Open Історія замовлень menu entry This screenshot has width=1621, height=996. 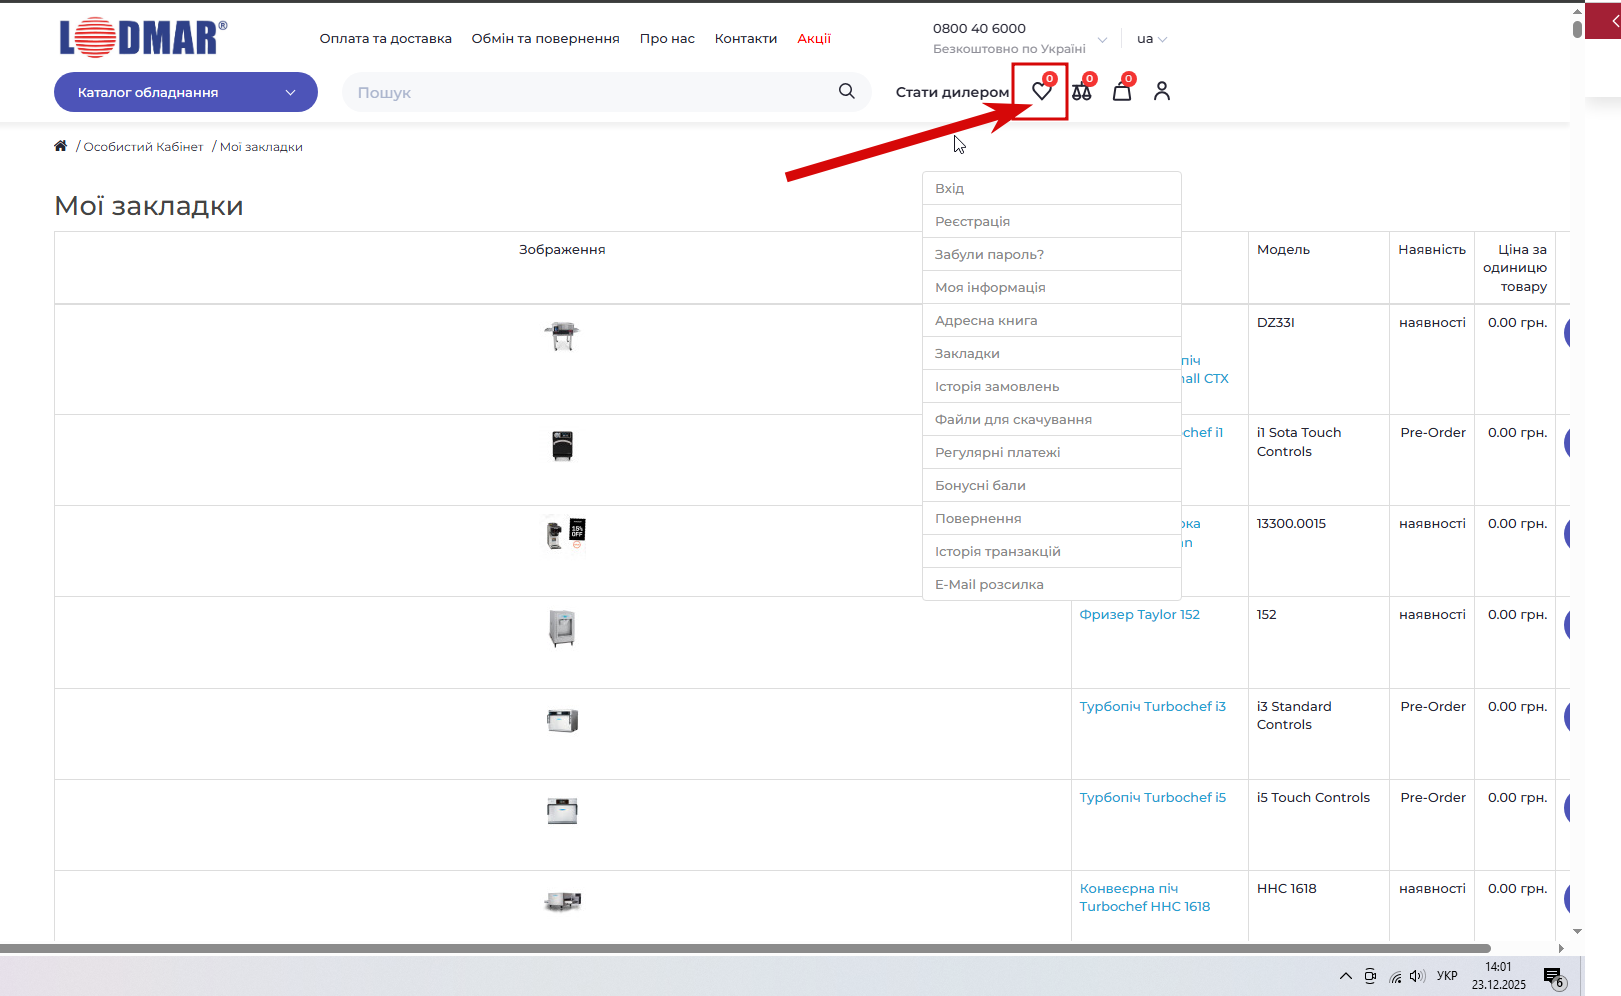click(x=1052, y=386)
